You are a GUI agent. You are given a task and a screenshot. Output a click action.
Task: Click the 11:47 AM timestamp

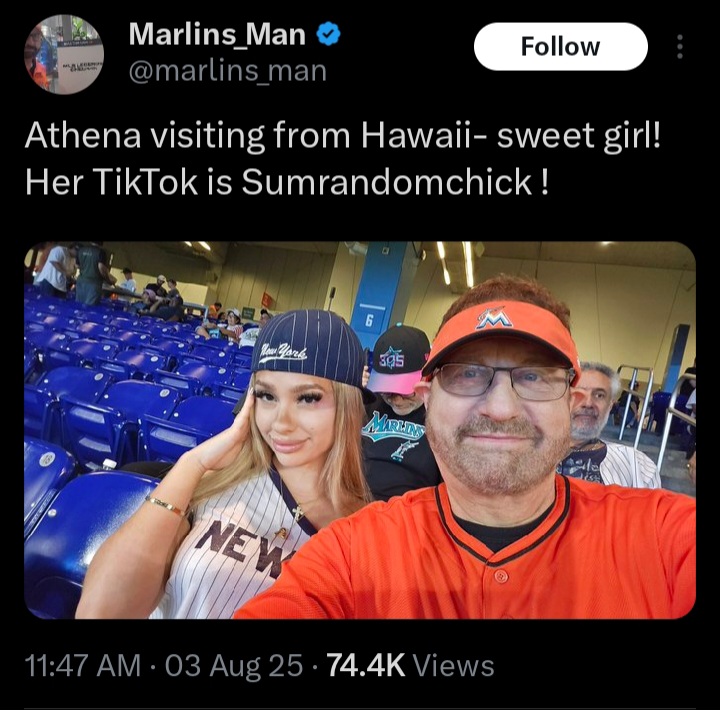tap(83, 665)
